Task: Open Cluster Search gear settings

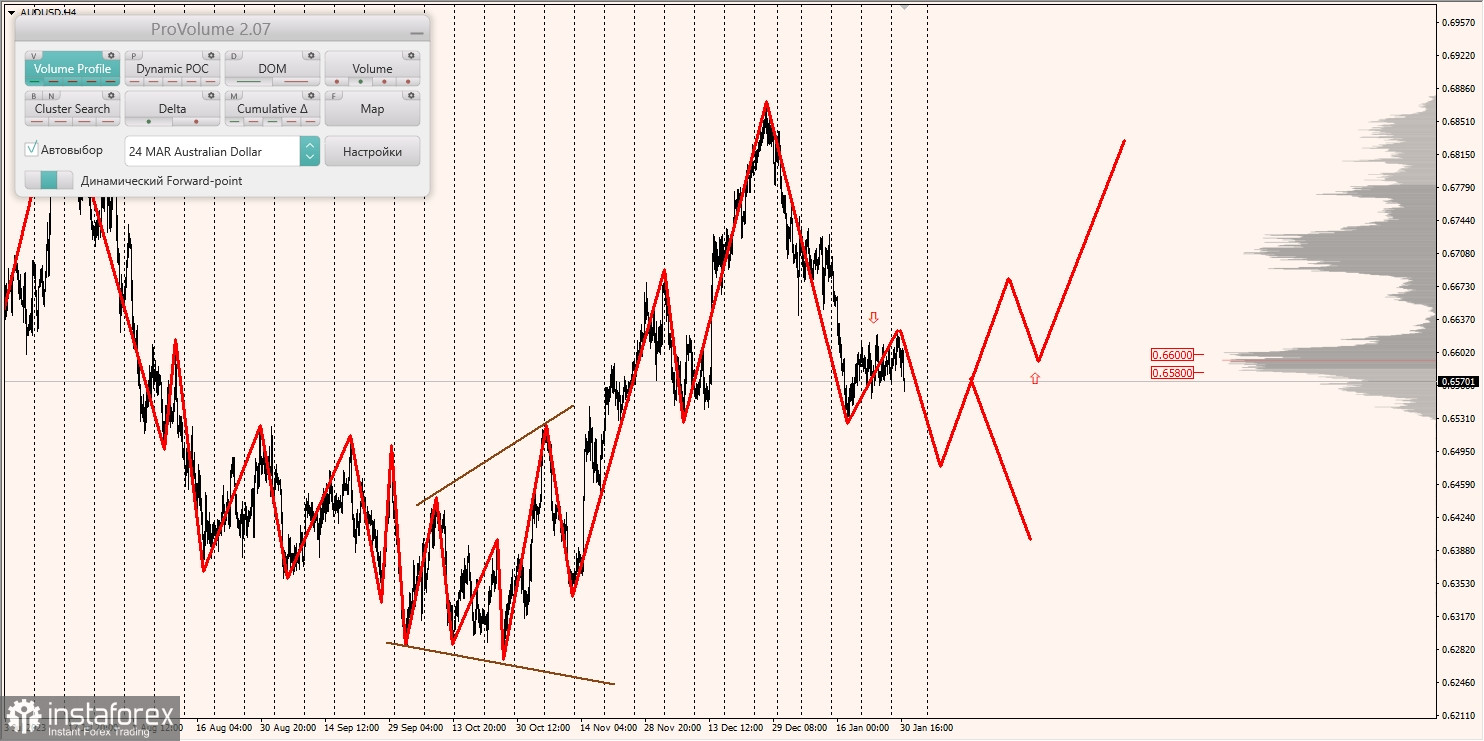Action: pyautogui.click(x=111, y=95)
